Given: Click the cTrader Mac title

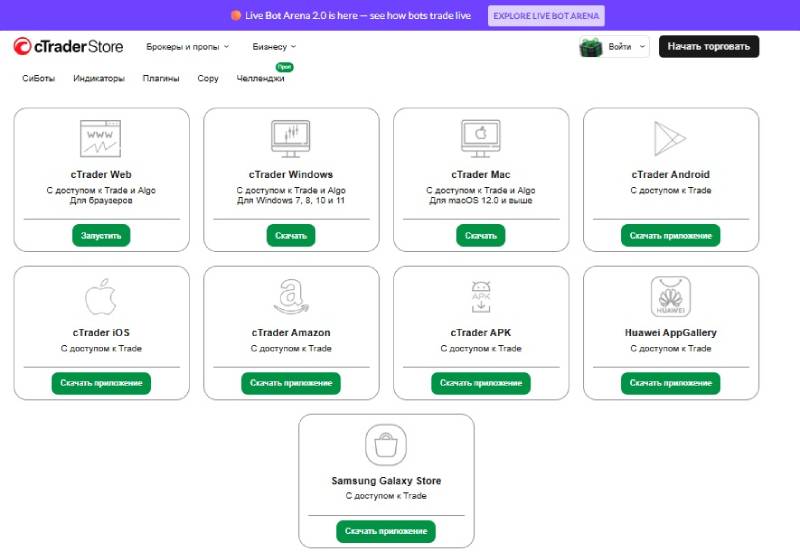Looking at the screenshot, I should [x=481, y=174].
